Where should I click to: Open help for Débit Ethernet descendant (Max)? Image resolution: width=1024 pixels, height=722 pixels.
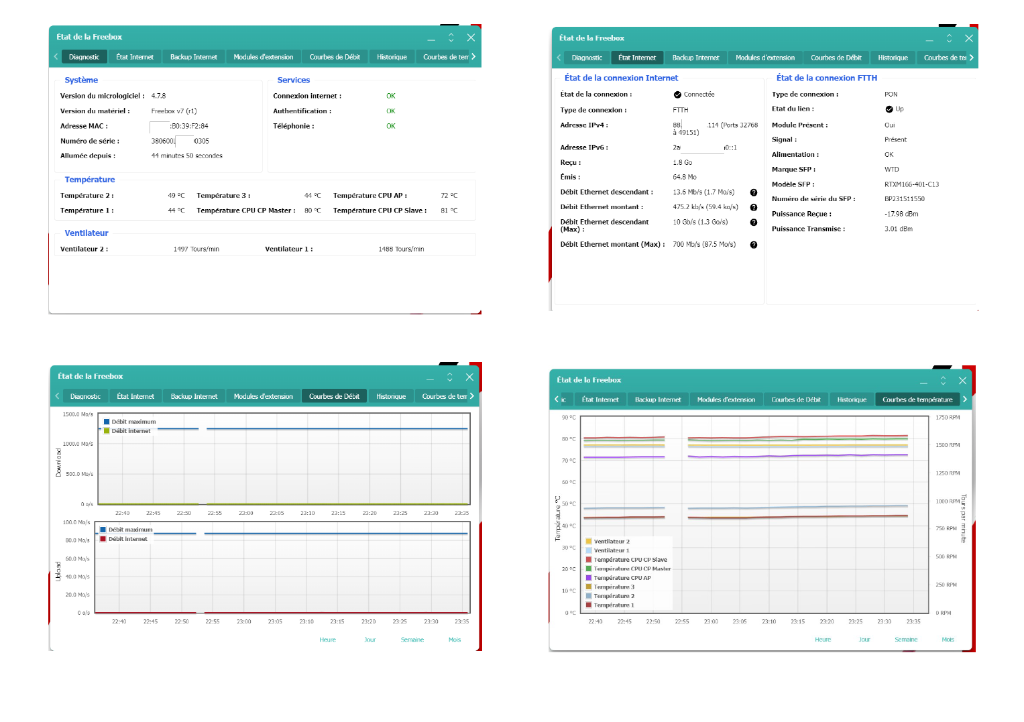coord(753,223)
